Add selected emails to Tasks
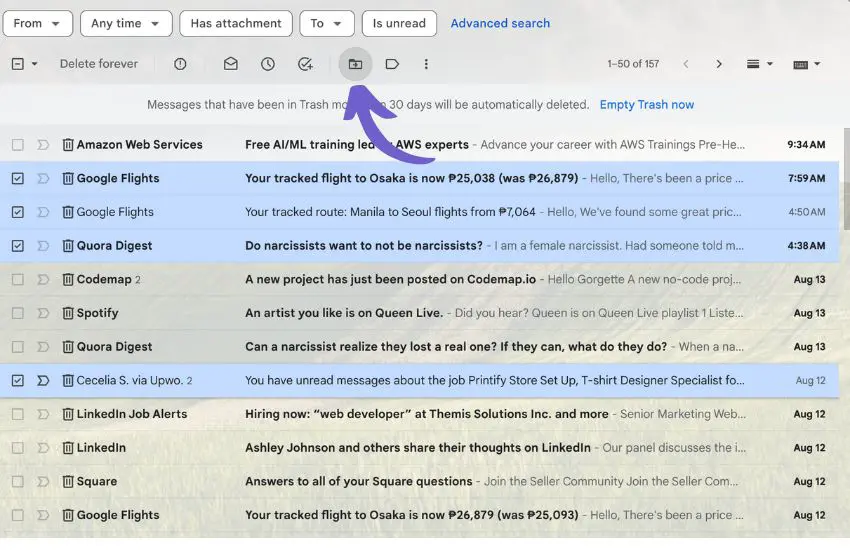Image resolution: width=850 pixels, height=550 pixels. (305, 64)
